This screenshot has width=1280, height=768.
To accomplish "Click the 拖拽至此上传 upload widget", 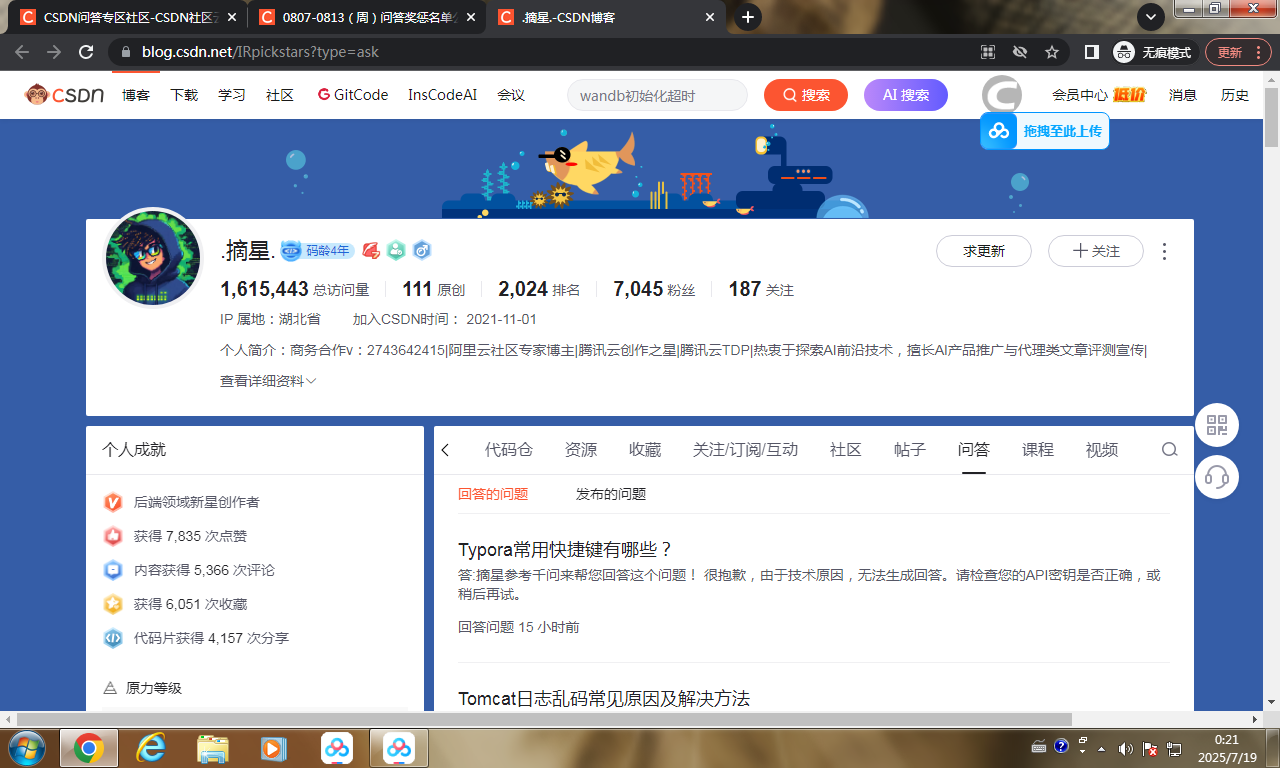I will [x=1044, y=131].
